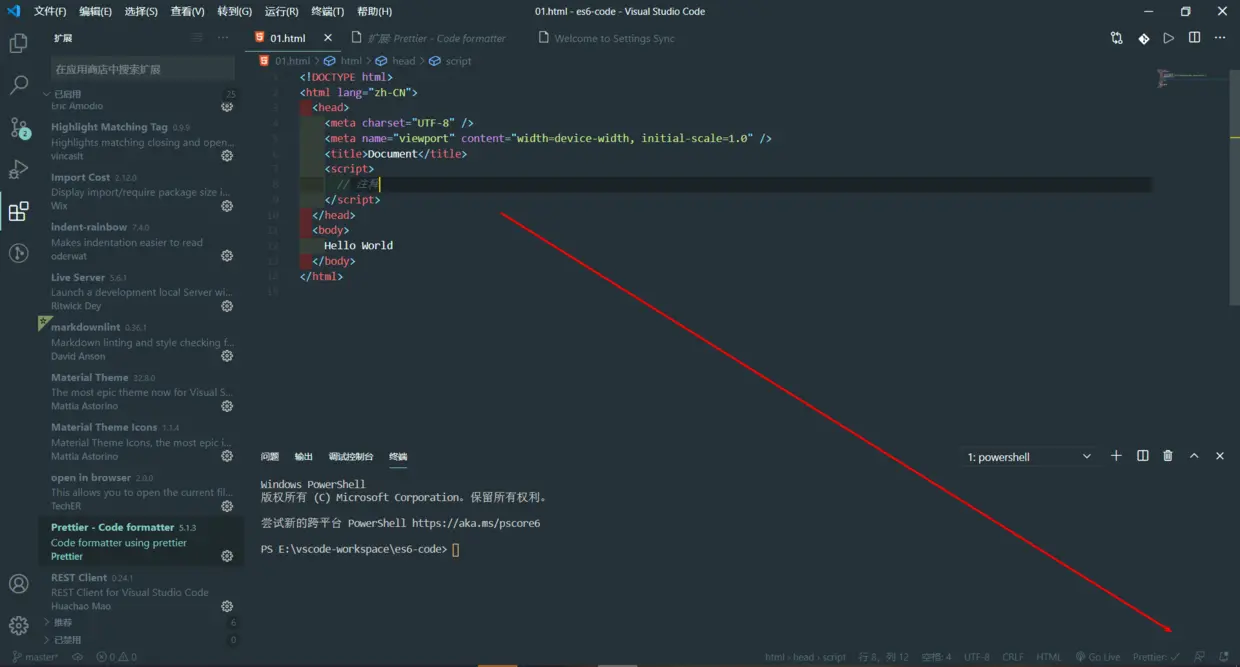Open the GitLens view icon in activity bar

18,253
